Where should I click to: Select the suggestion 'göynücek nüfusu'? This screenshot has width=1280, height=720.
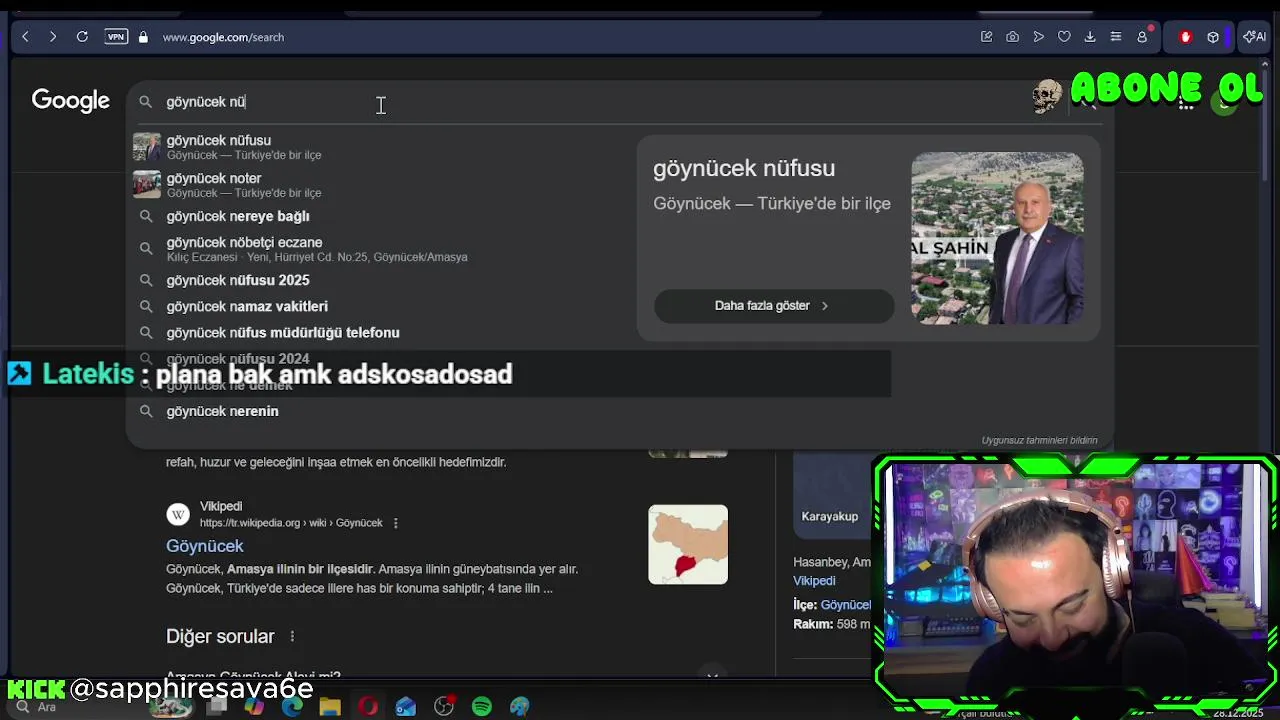380,147
